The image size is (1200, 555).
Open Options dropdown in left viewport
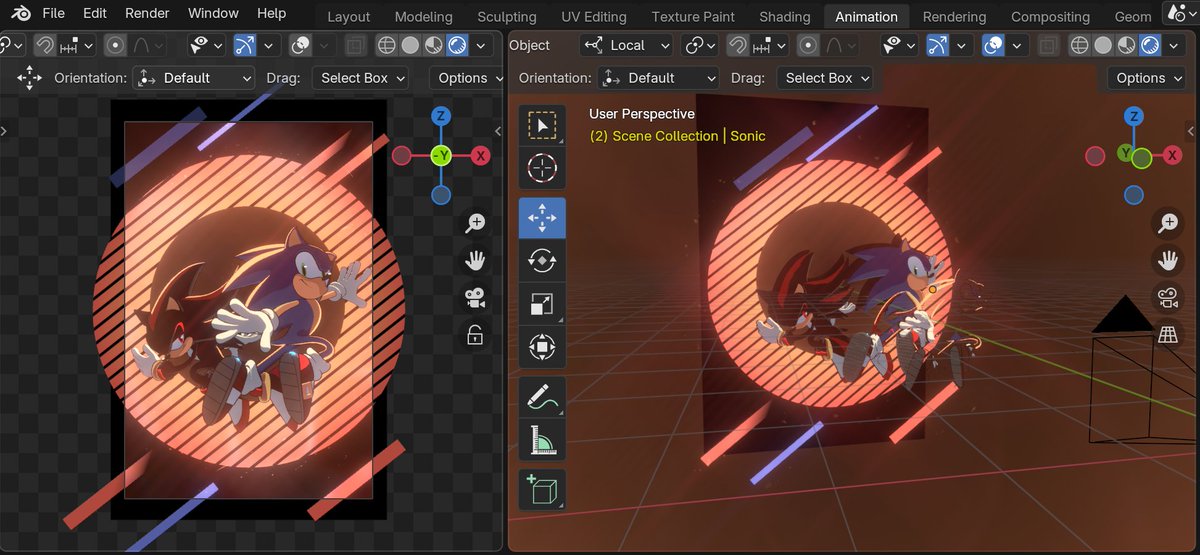(x=466, y=78)
